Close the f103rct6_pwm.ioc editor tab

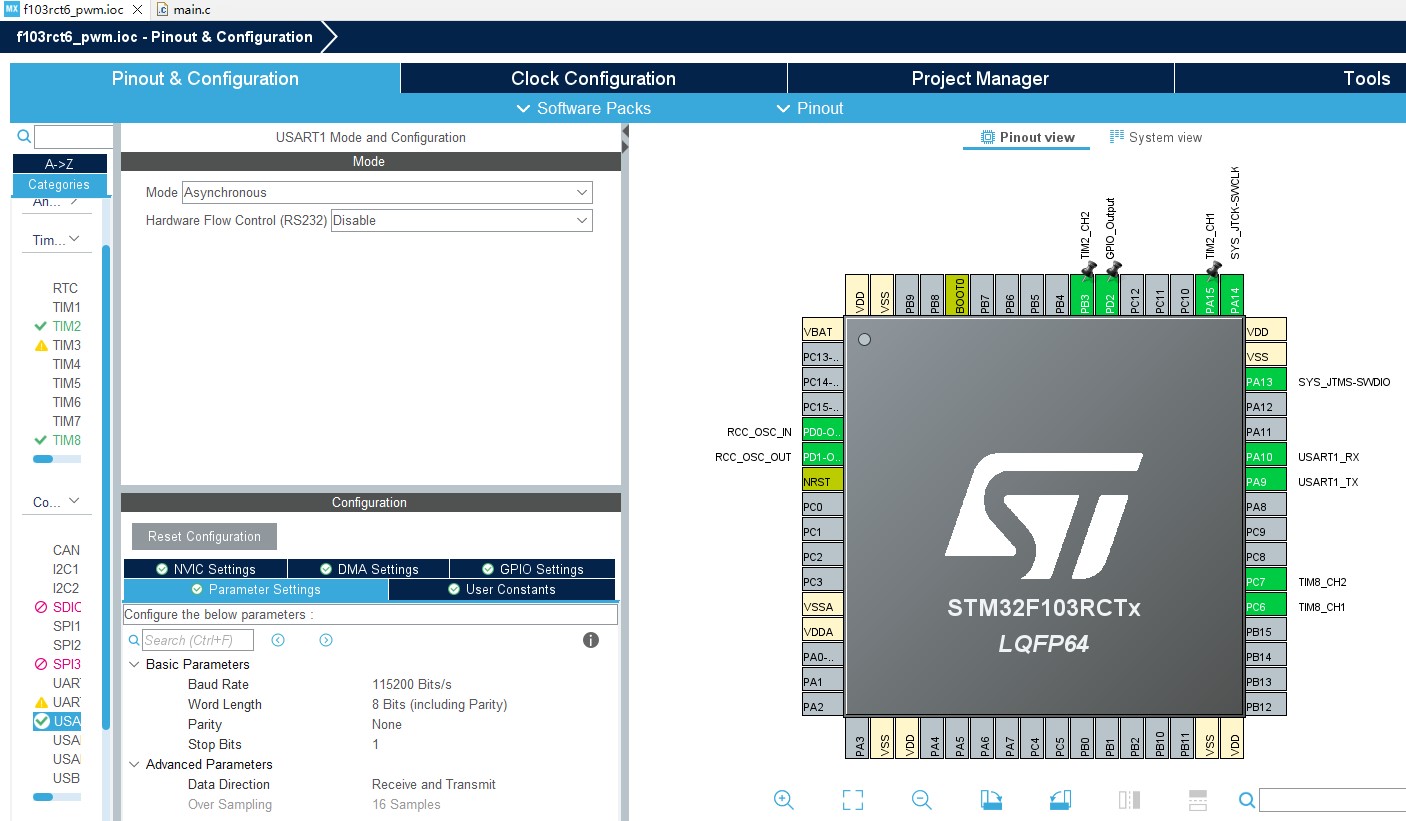[138, 9]
